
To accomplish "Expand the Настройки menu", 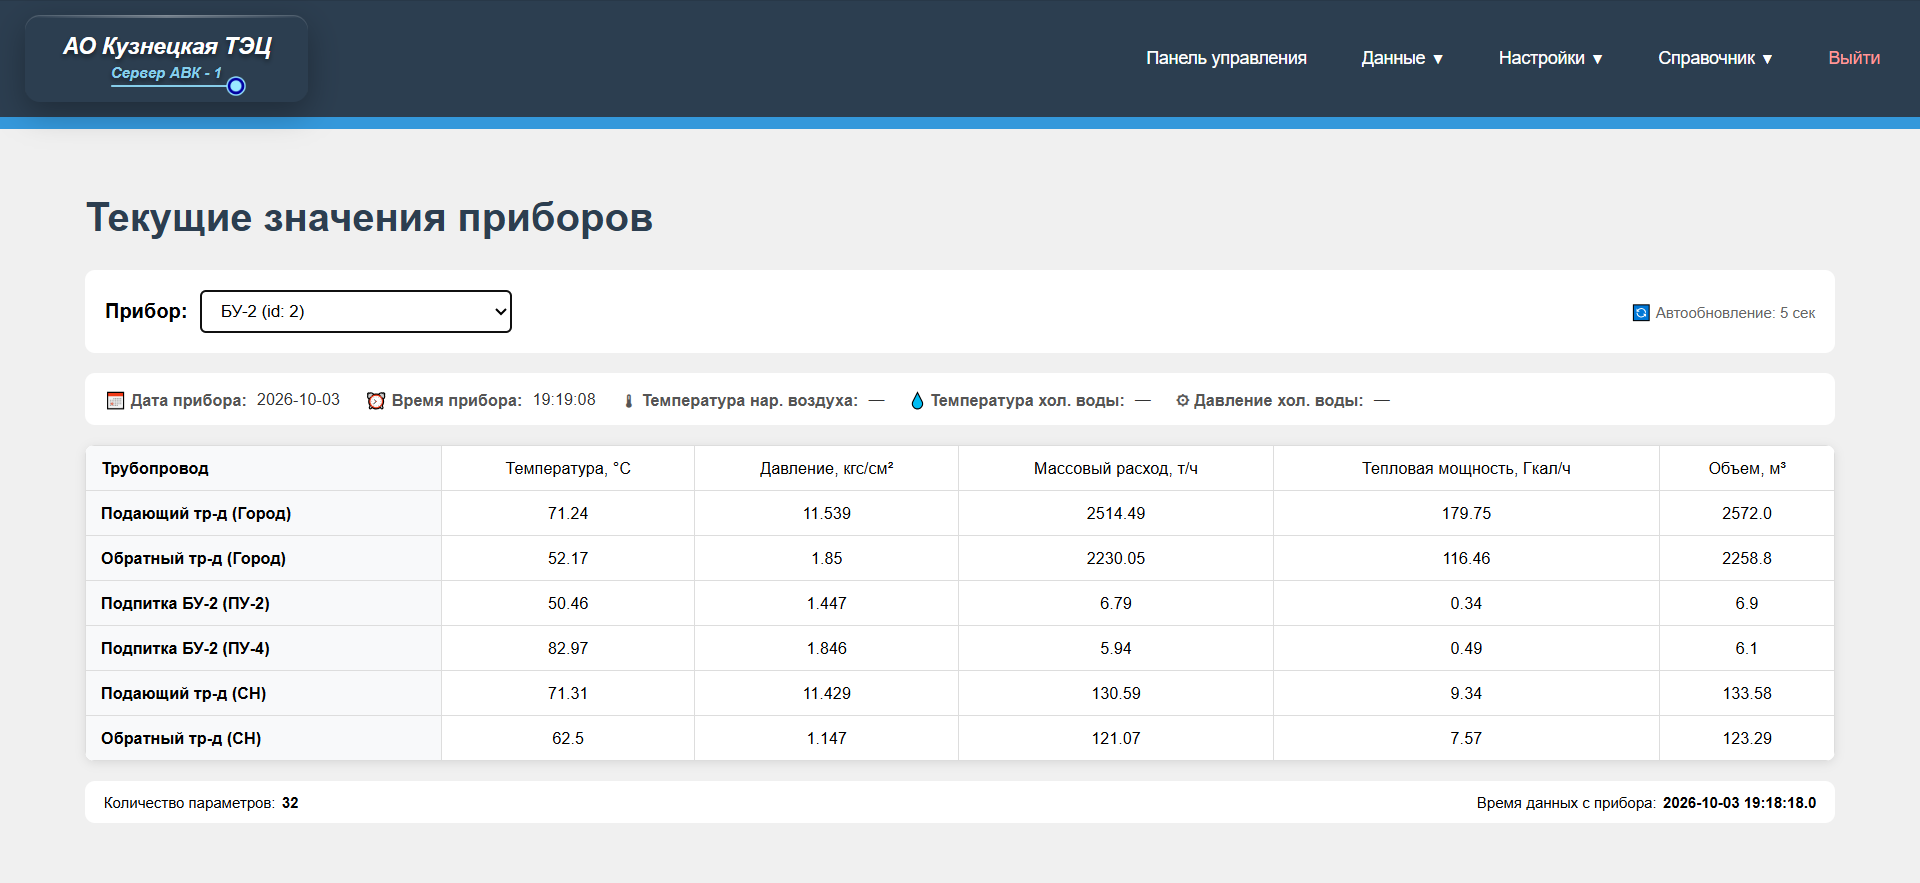I will point(1550,58).
